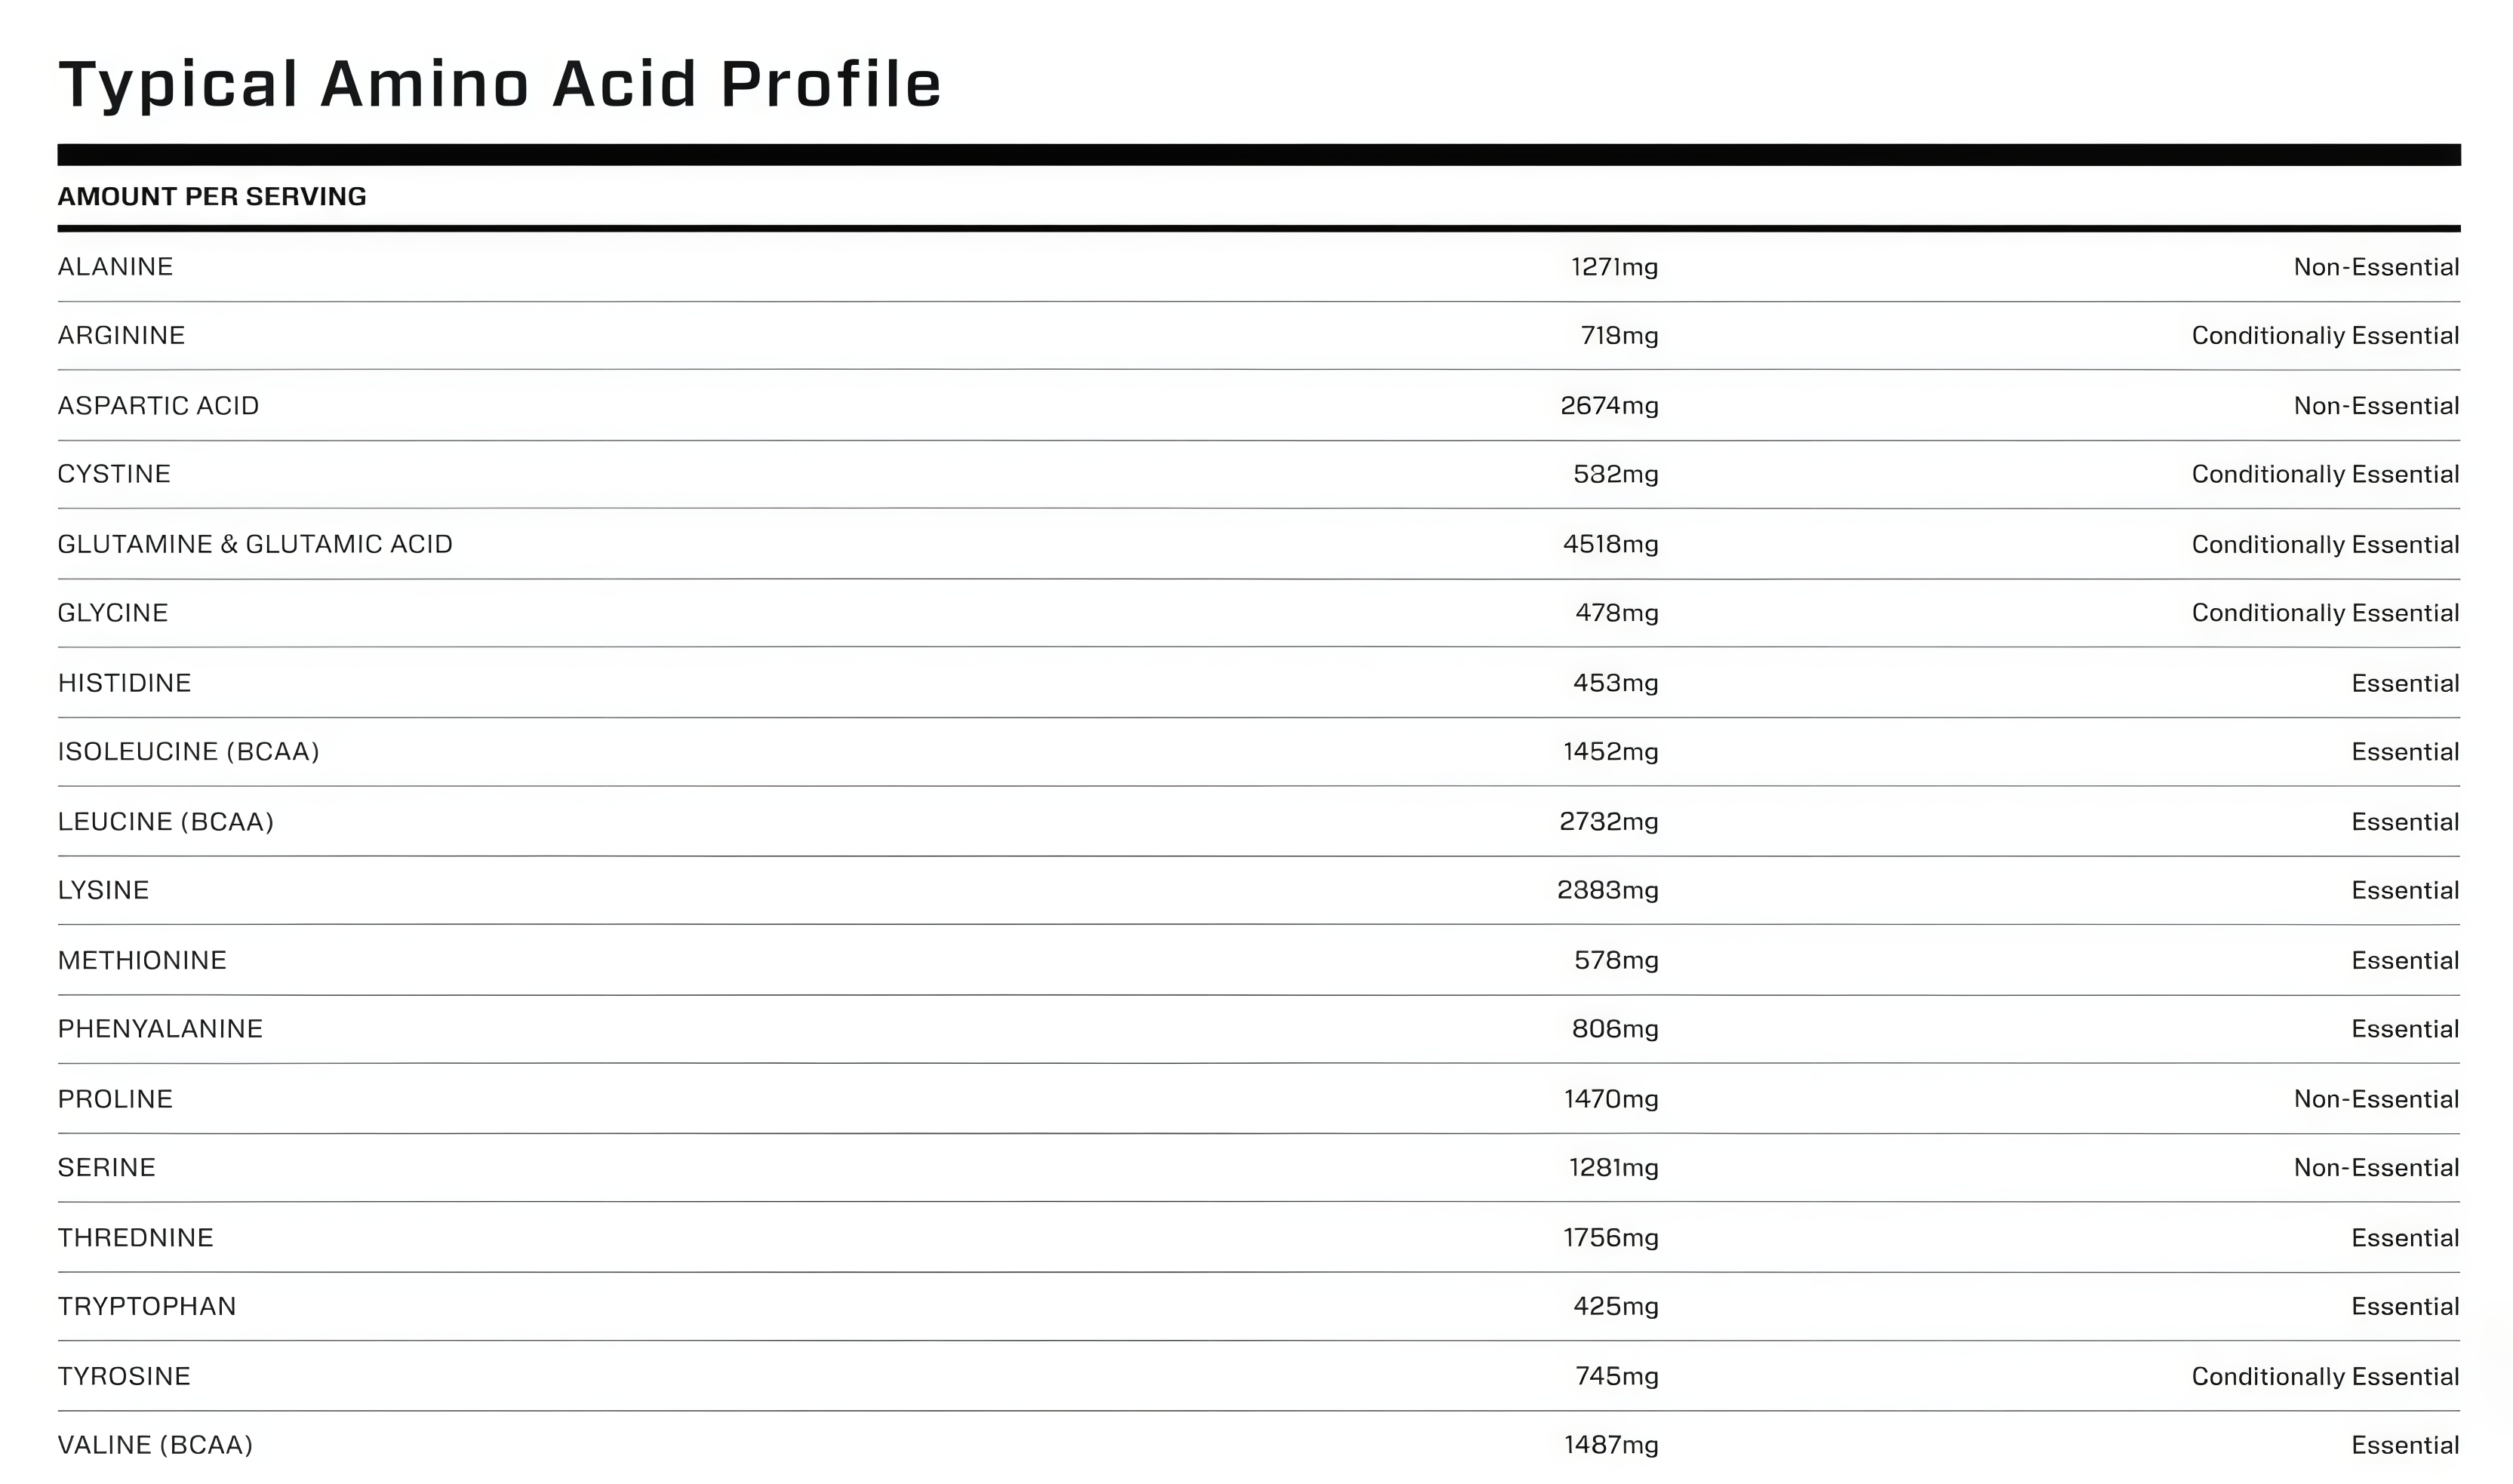Viewport: 2513px width, 1484px height.
Task: Click Conditionally Essential beside Cystine
Action: tap(2325, 474)
